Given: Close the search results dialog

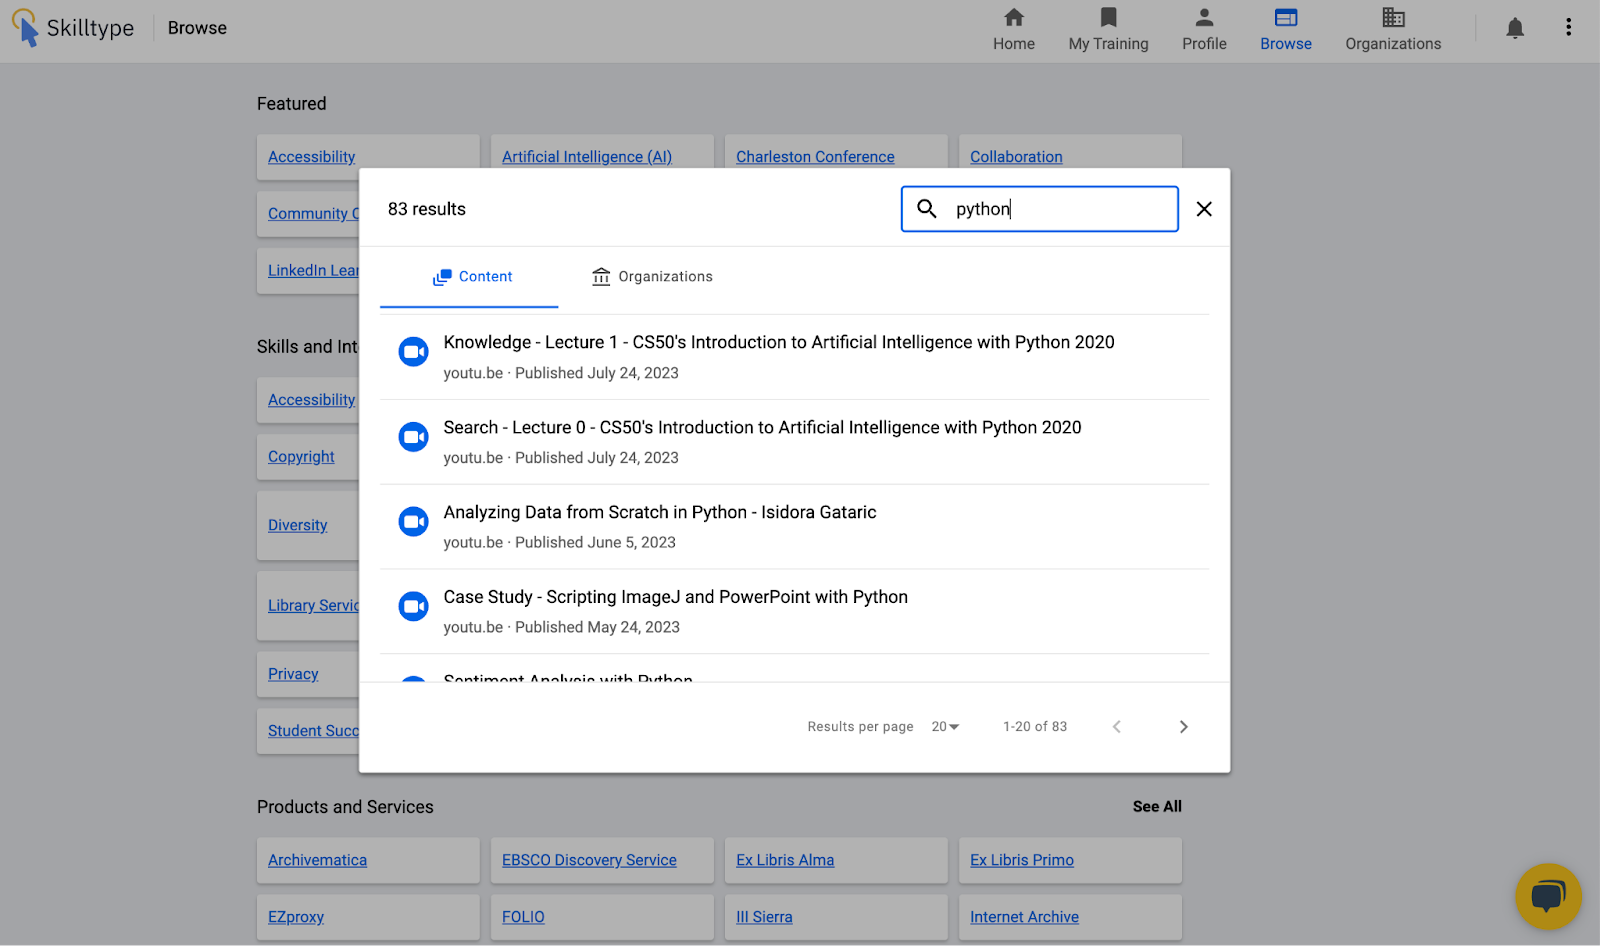Looking at the screenshot, I should click(x=1204, y=209).
